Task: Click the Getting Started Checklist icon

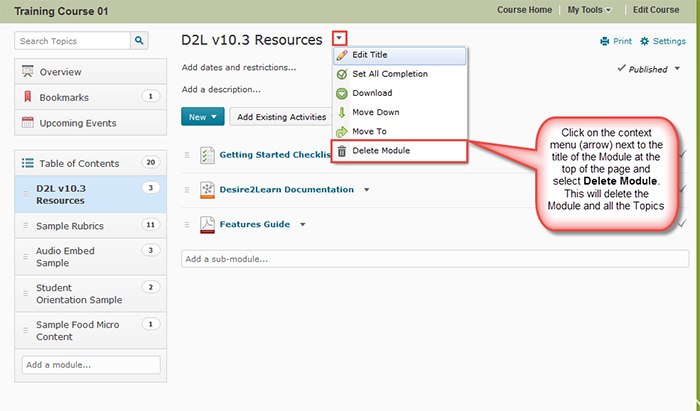Action: coord(207,155)
